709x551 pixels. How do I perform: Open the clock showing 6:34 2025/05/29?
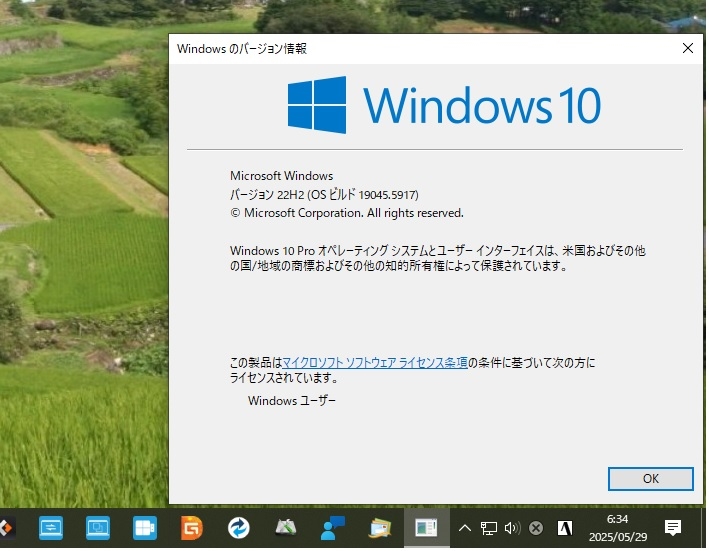click(x=620, y=530)
